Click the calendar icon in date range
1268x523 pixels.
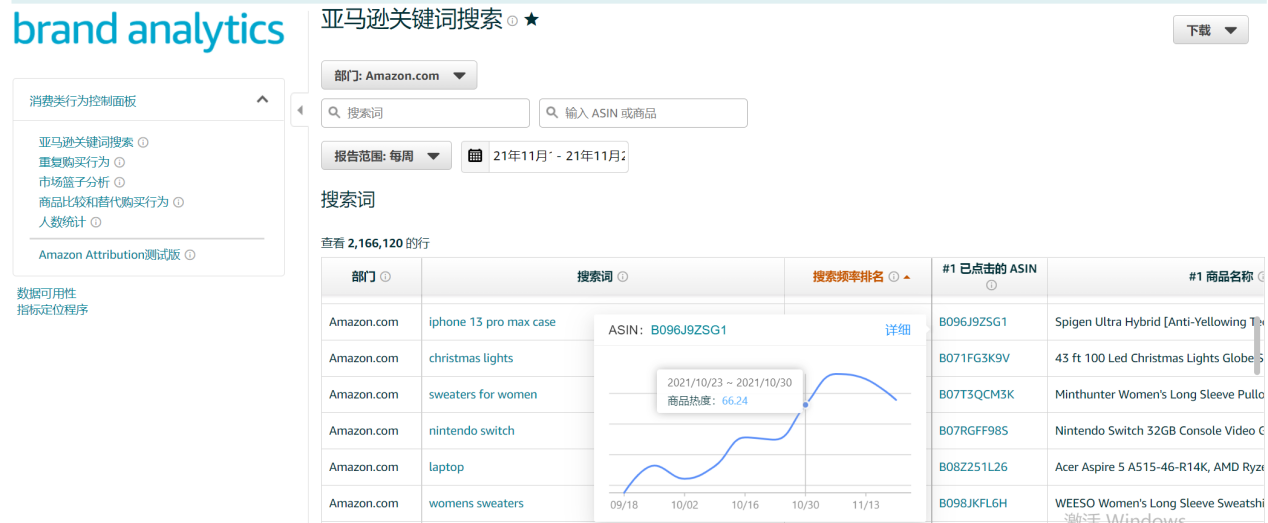pos(476,156)
